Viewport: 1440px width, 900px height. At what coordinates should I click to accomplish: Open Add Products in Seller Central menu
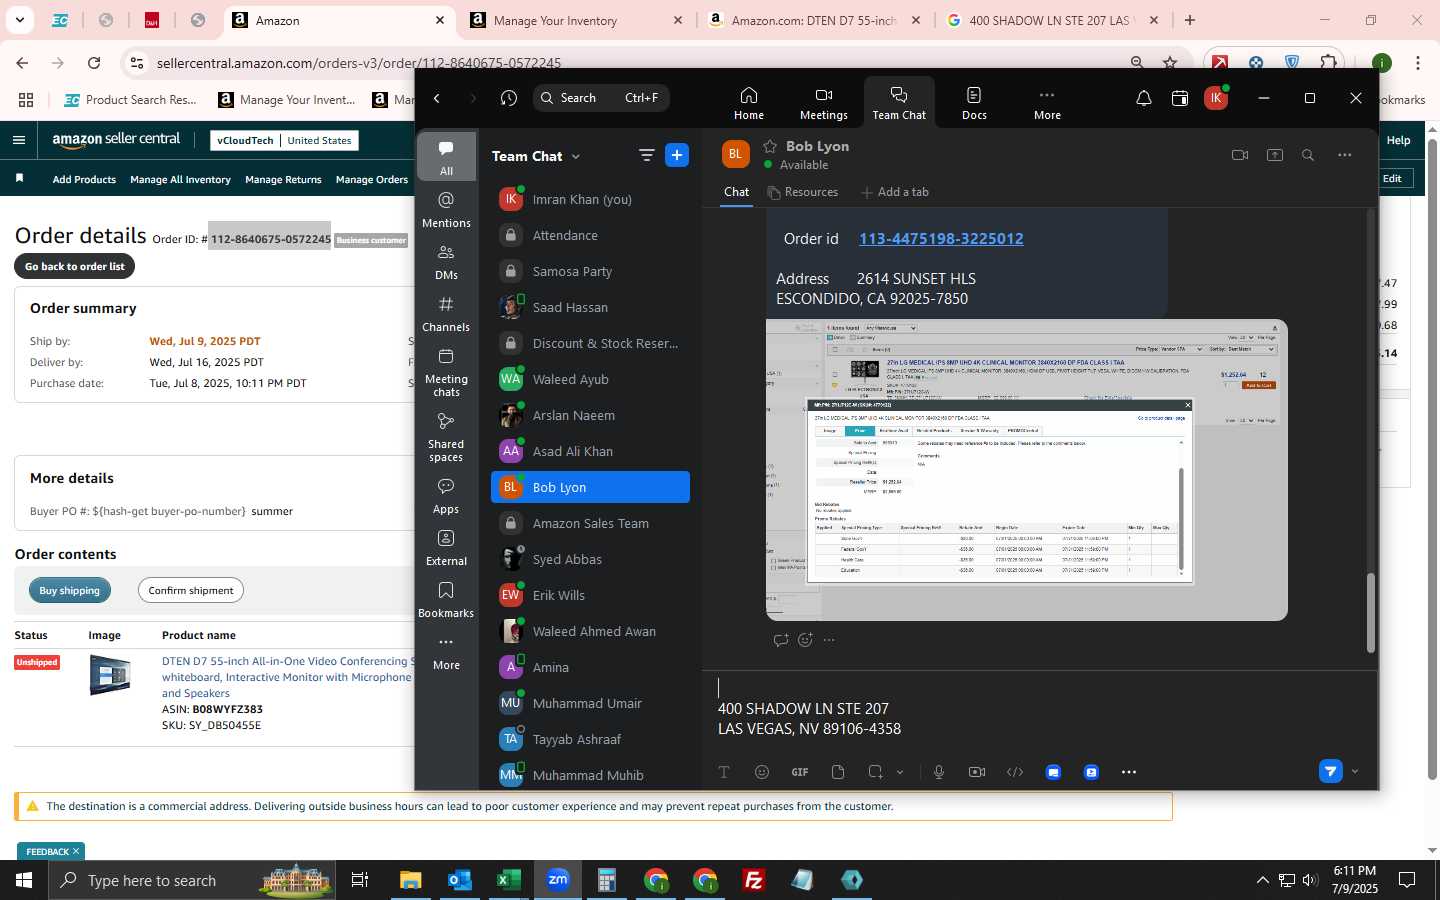(x=84, y=180)
